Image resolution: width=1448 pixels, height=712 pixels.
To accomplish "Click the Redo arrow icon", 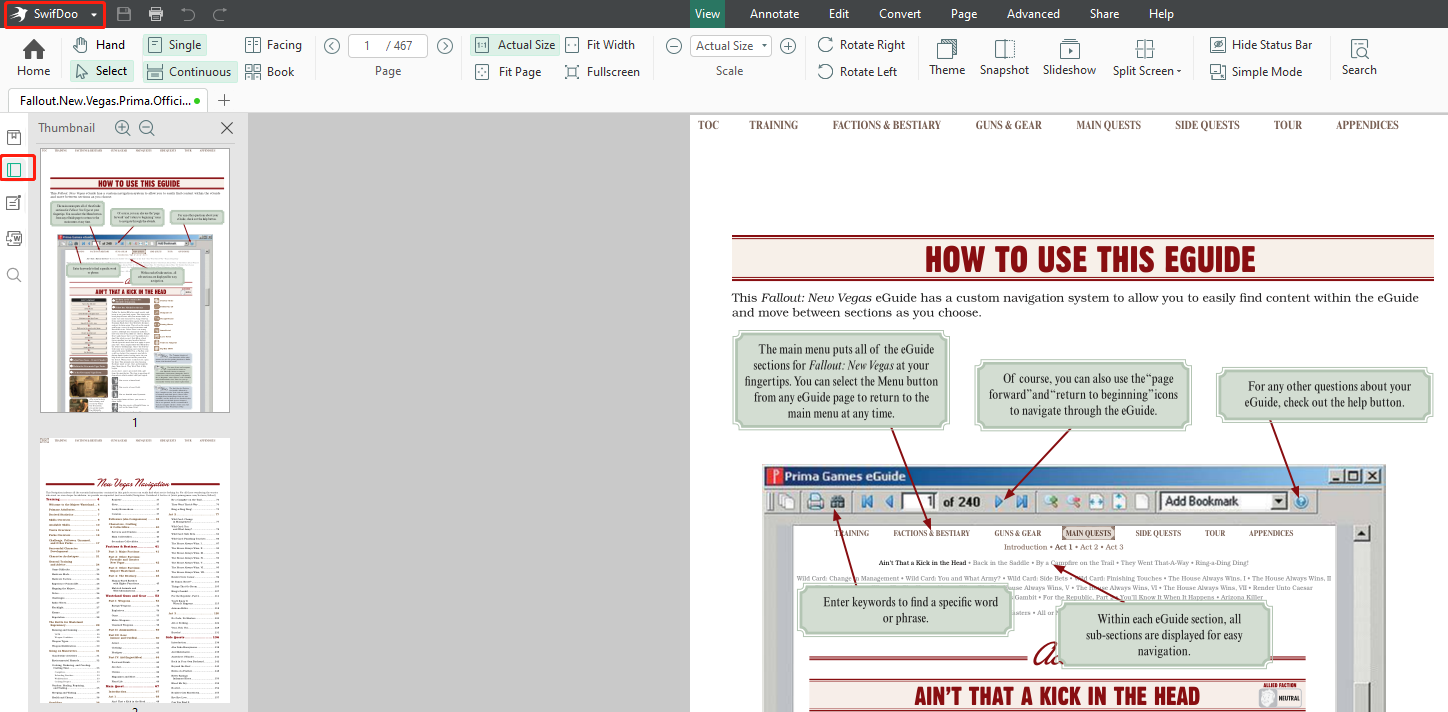I will [220, 14].
